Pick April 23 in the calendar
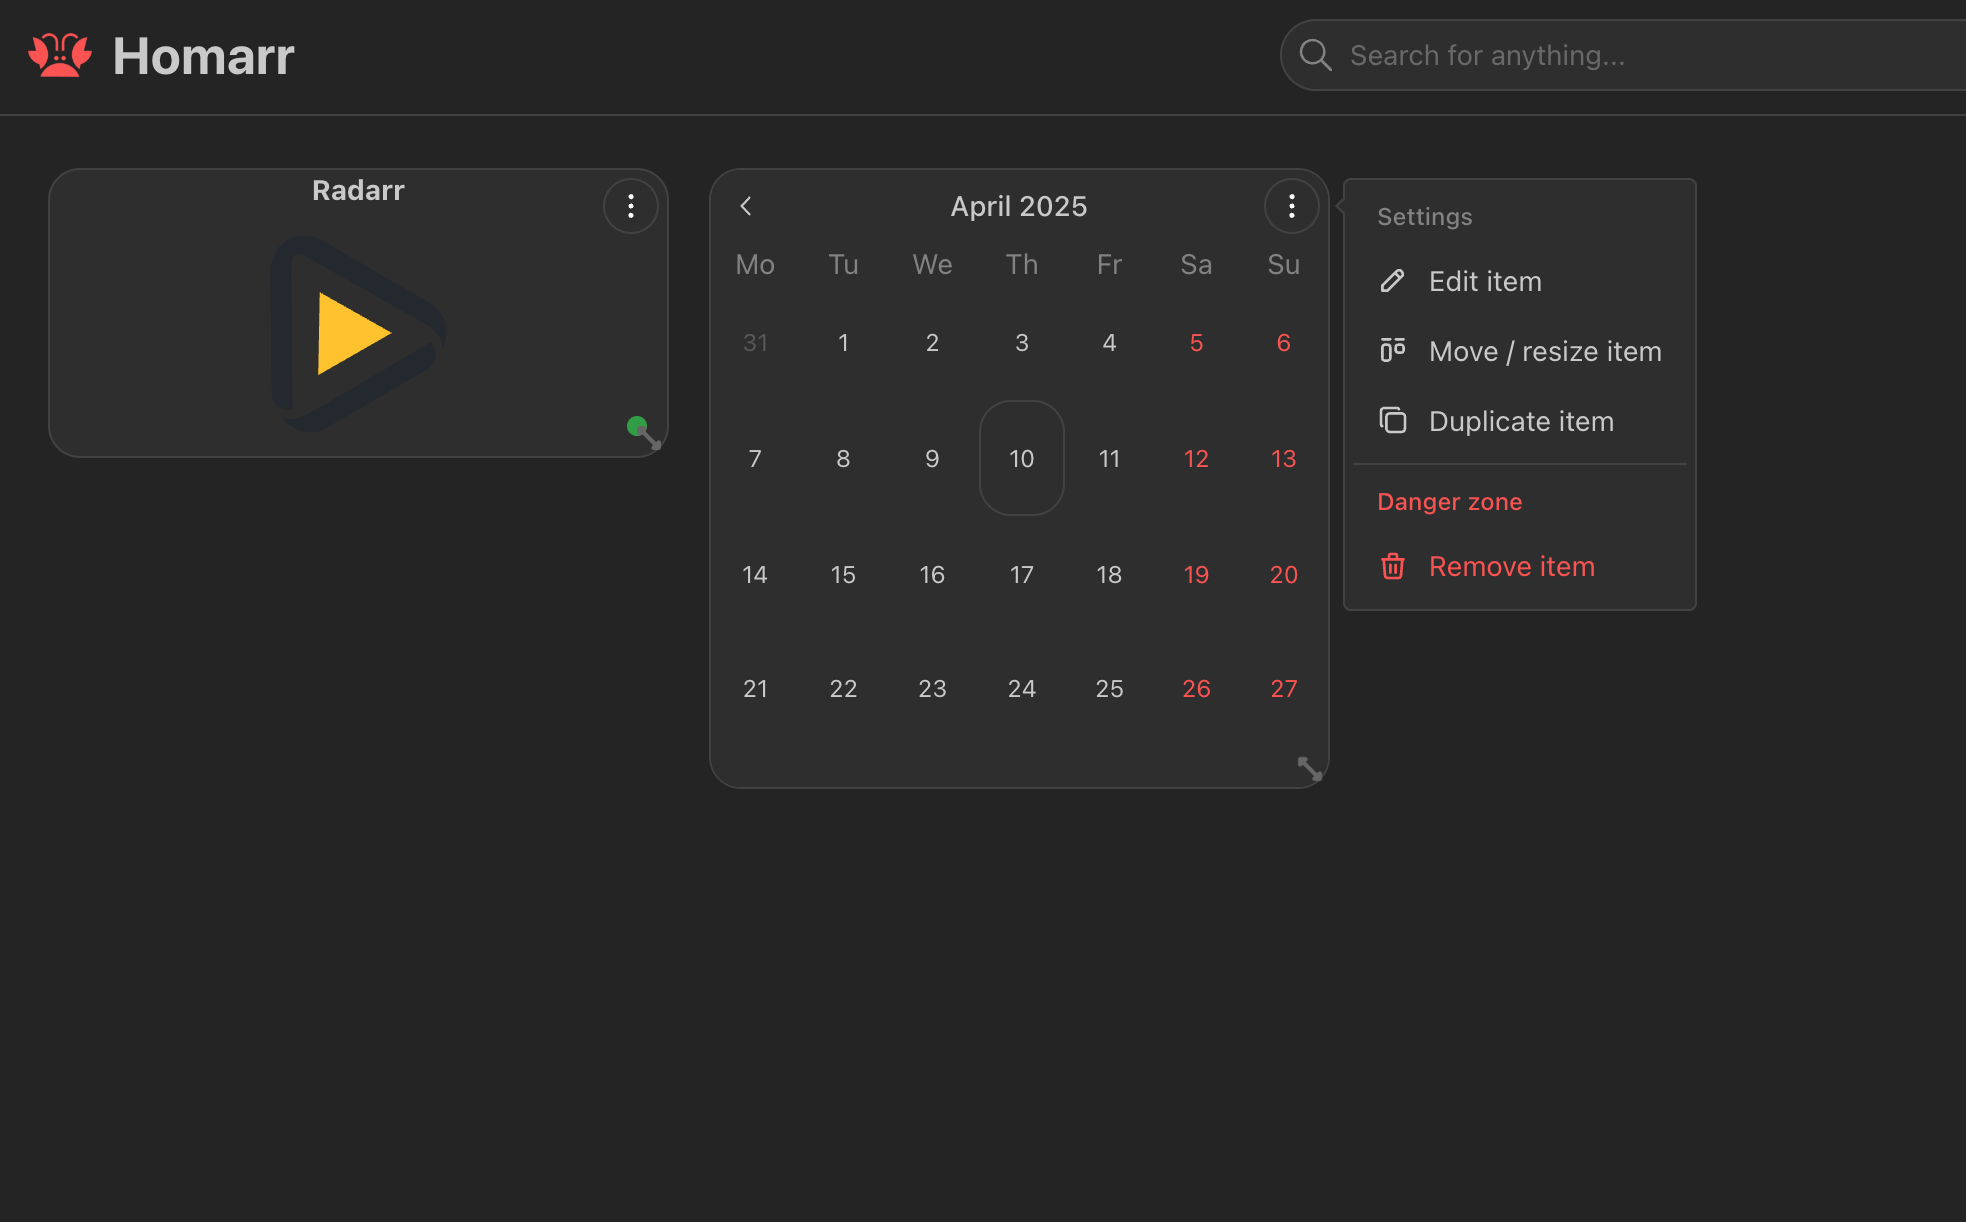The height and width of the screenshot is (1222, 1966). [x=932, y=688]
